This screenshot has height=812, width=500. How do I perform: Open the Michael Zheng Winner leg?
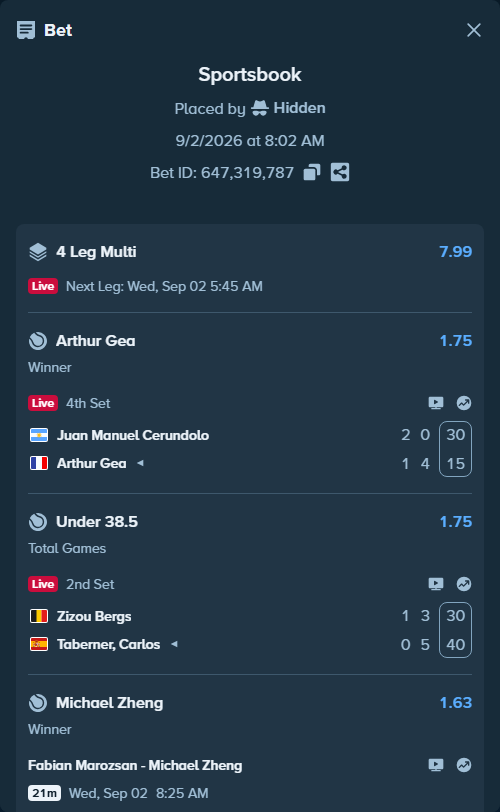pyautogui.click(x=109, y=703)
